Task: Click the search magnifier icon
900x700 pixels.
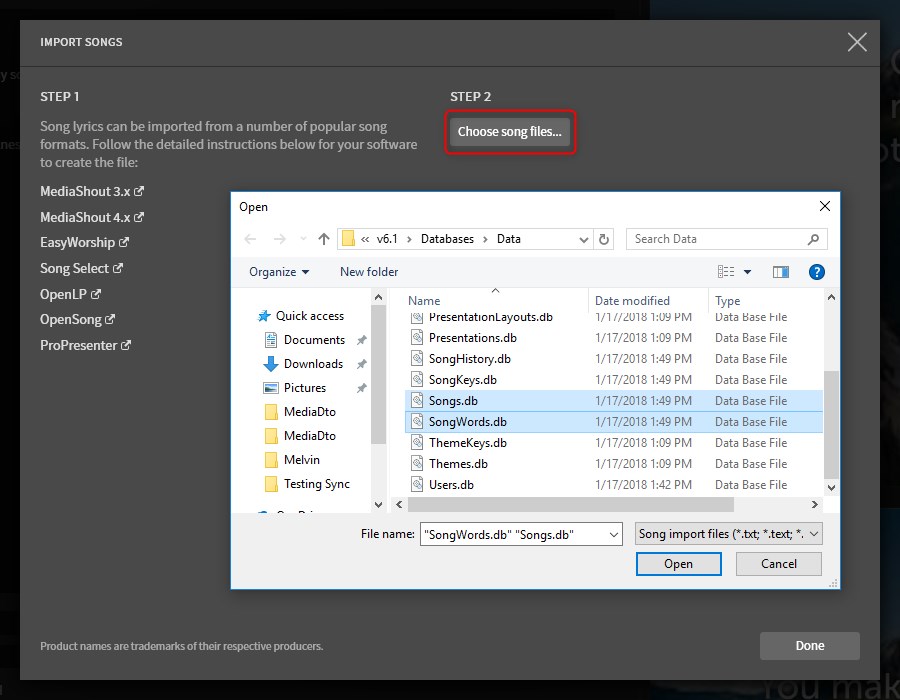Action: click(813, 239)
